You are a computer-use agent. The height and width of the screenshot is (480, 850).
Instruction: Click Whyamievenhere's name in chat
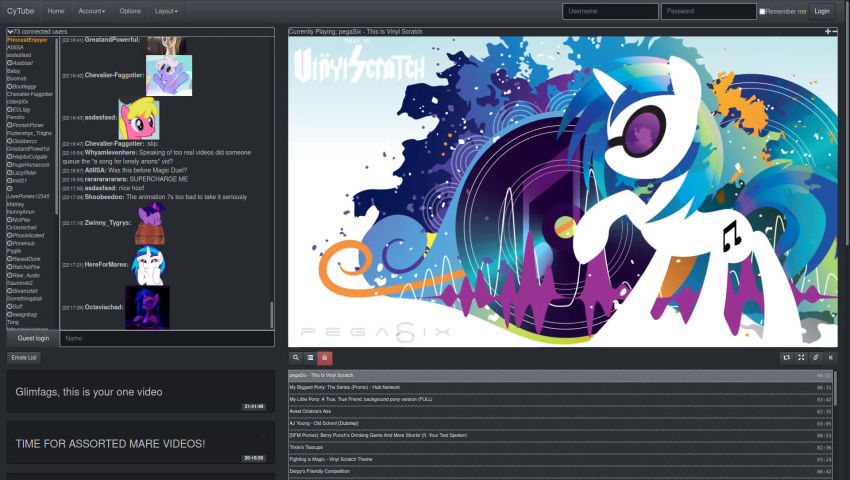pyautogui.click(x=111, y=153)
